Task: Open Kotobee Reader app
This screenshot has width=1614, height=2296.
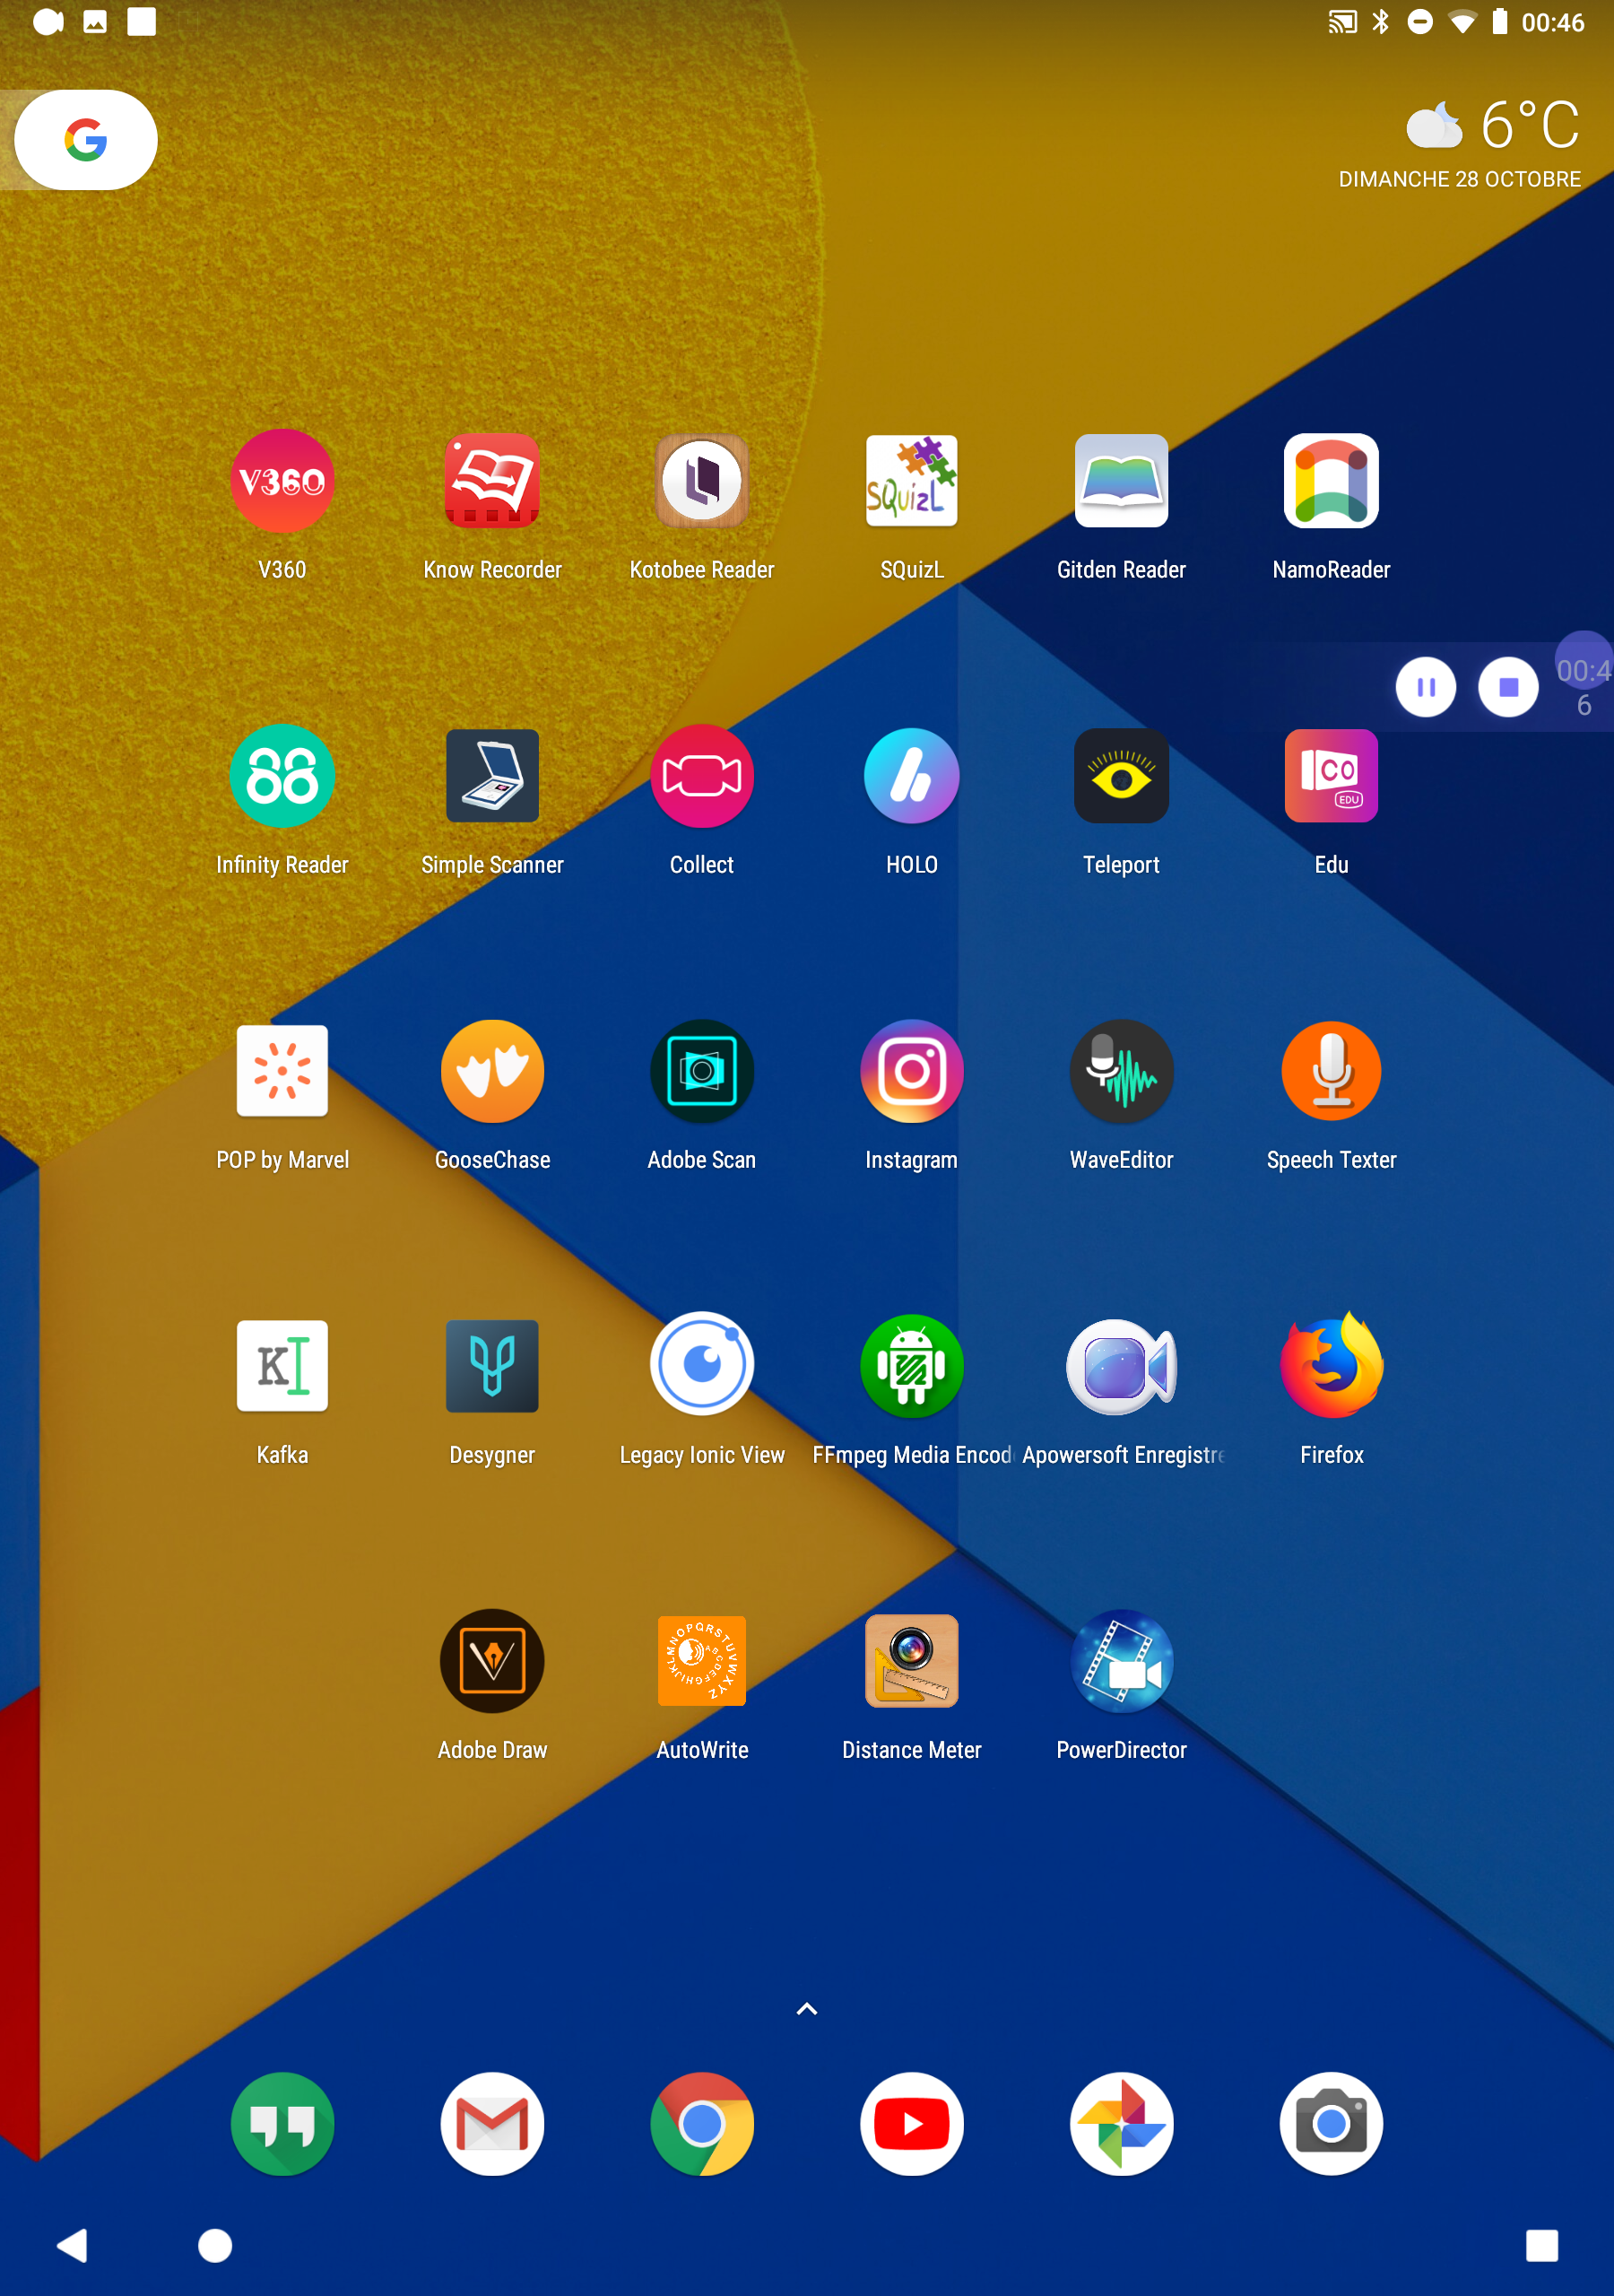Action: (702, 481)
